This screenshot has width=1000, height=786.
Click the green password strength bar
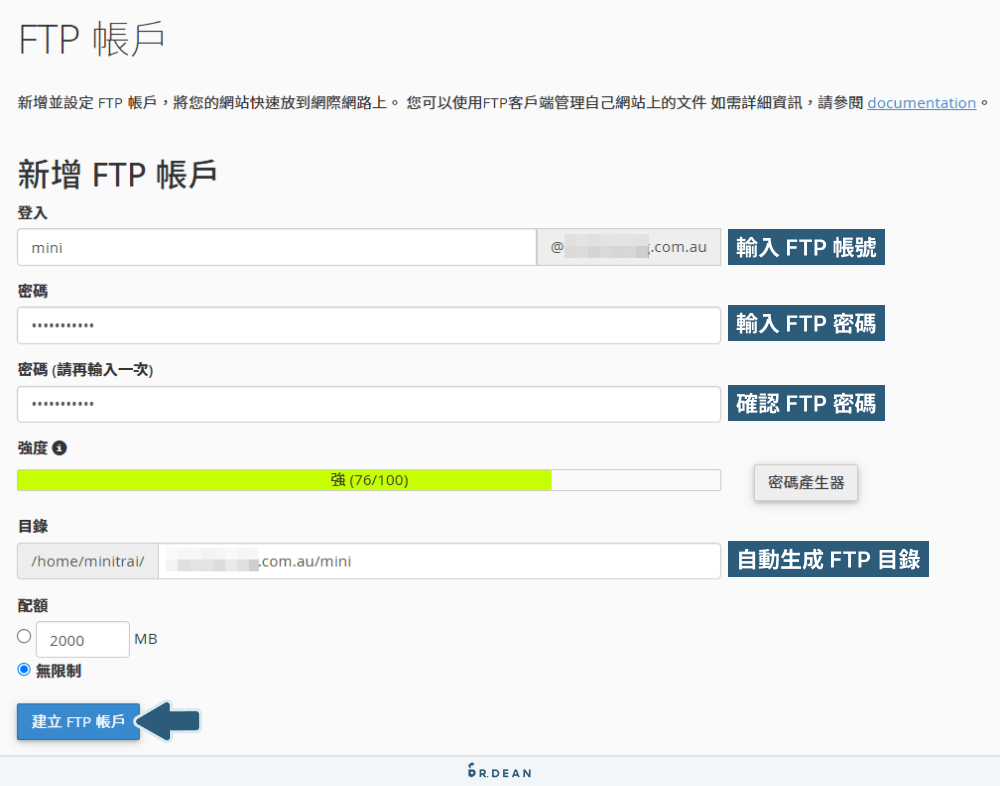point(283,480)
